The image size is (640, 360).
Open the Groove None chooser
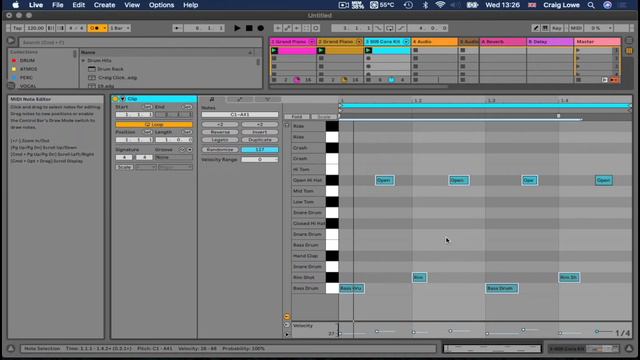[x=173, y=158]
